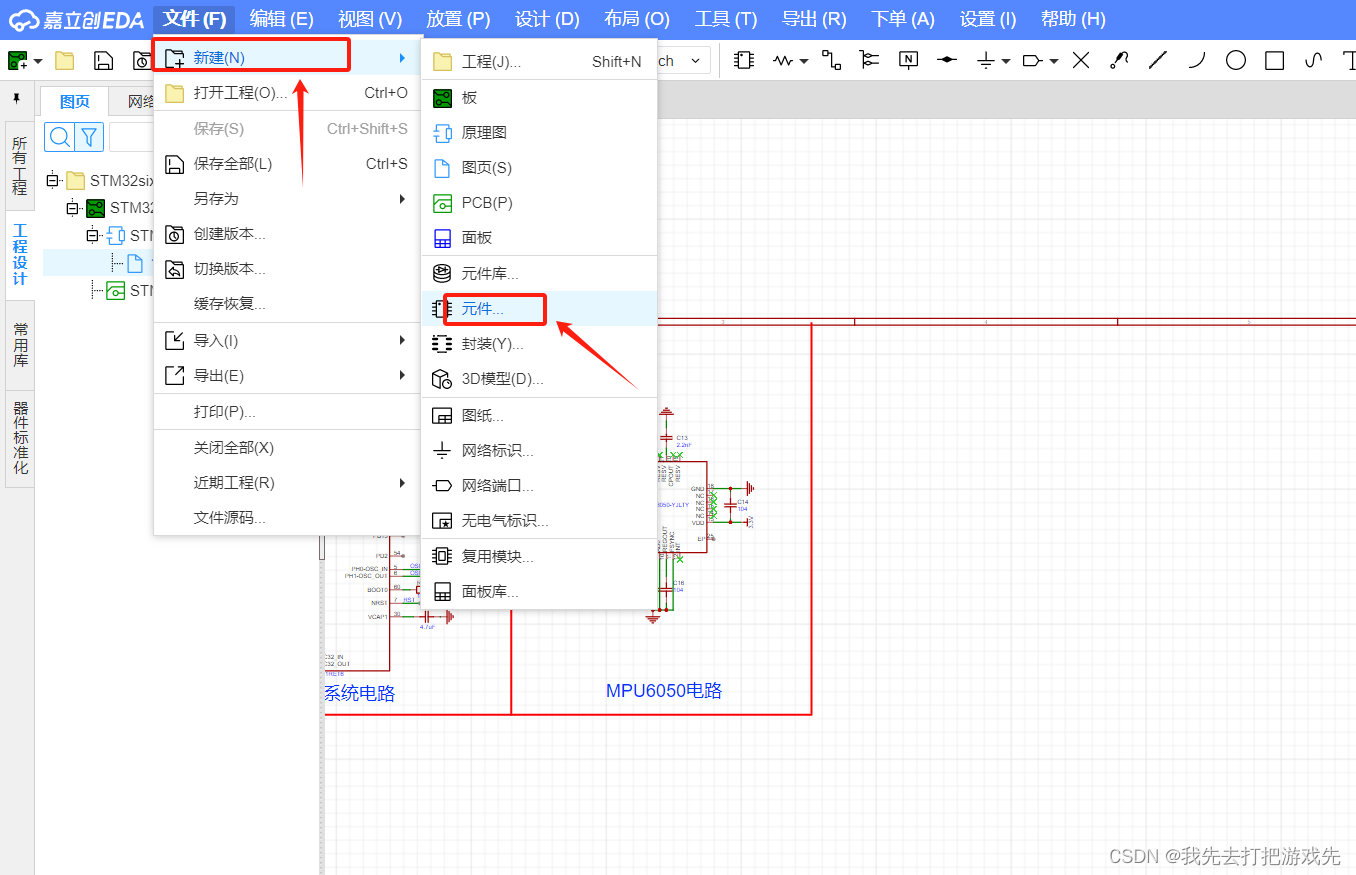Select the wire drawing tool icon

coord(832,60)
